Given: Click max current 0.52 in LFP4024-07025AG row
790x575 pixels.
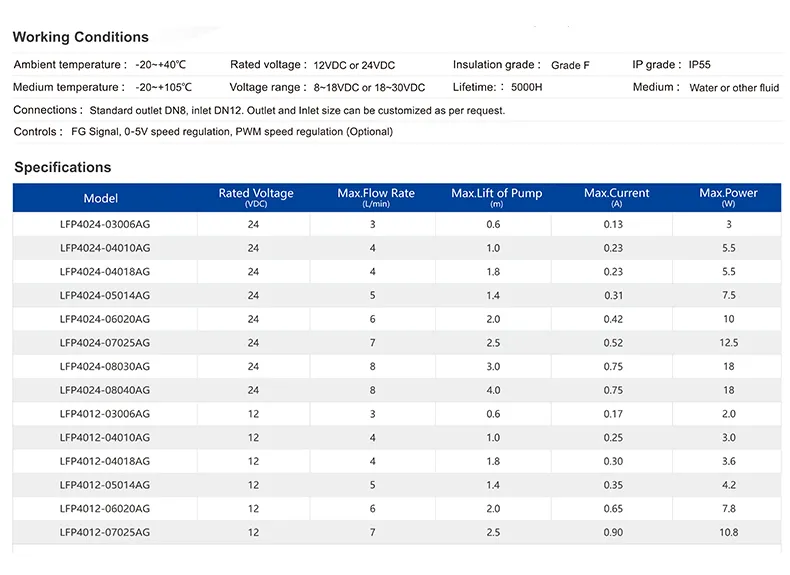Looking at the screenshot, I should [x=613, y=343].
